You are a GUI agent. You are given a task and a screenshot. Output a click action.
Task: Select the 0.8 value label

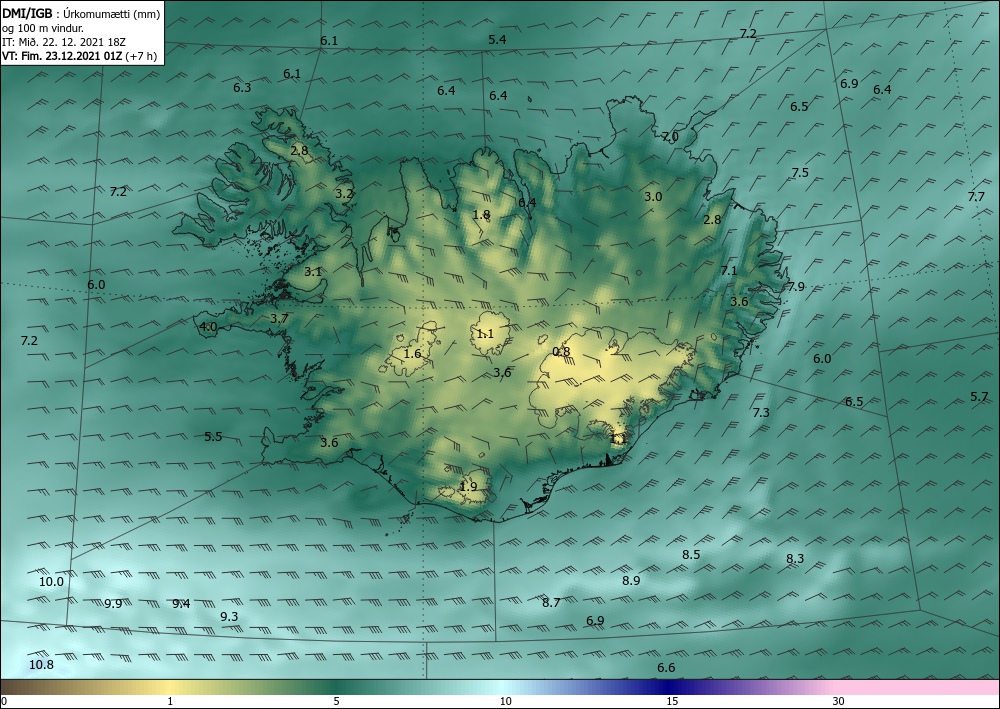click(x=561, y=351)
